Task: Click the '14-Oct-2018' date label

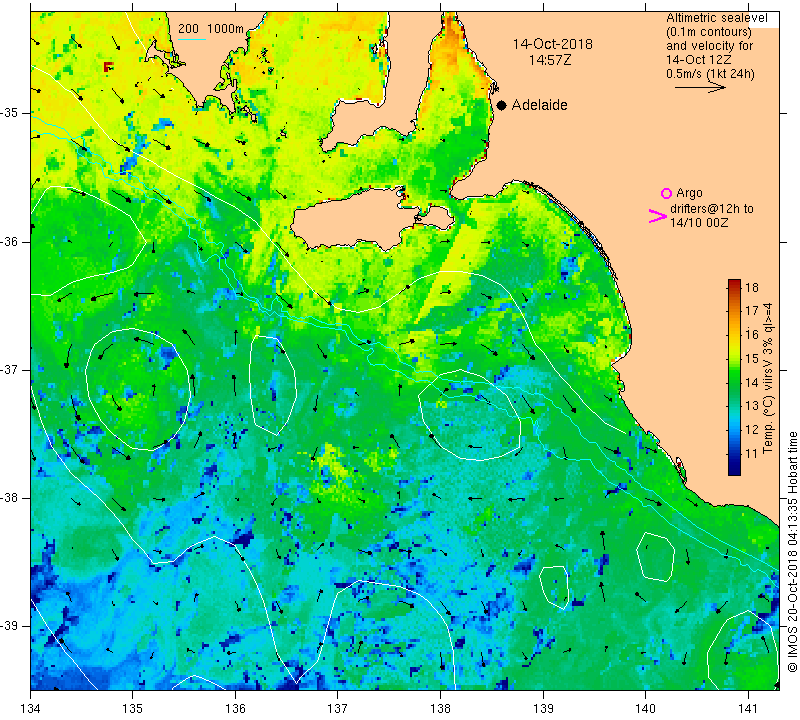Action: coord(553,44)
